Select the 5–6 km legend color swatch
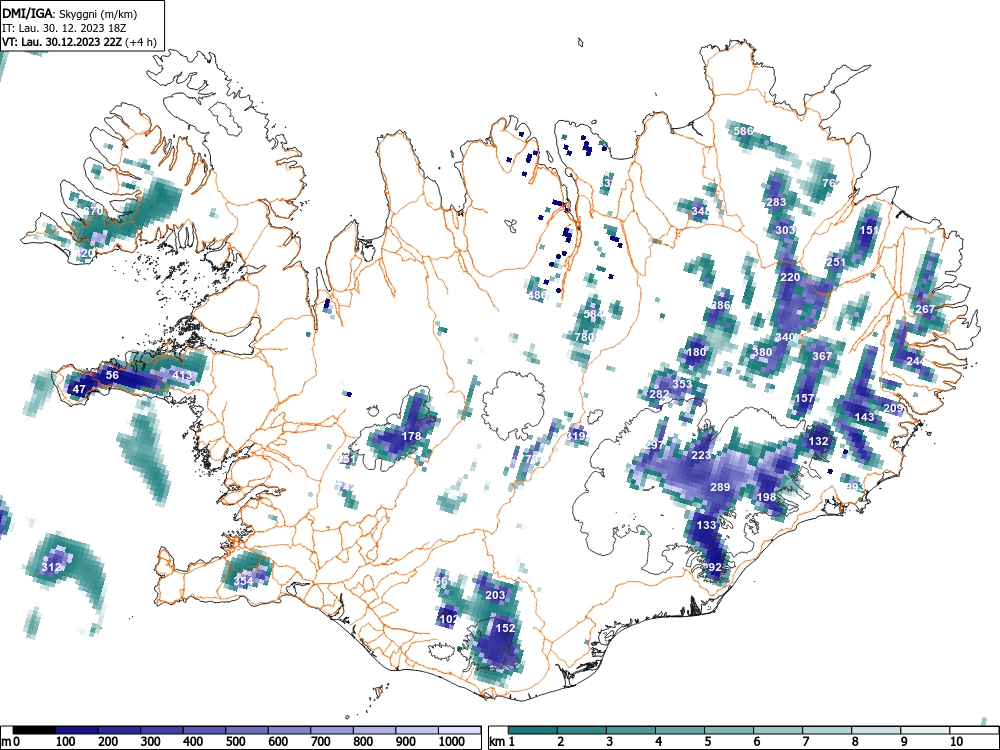Viewport: 1000px width, 750px height. (729, 730)
